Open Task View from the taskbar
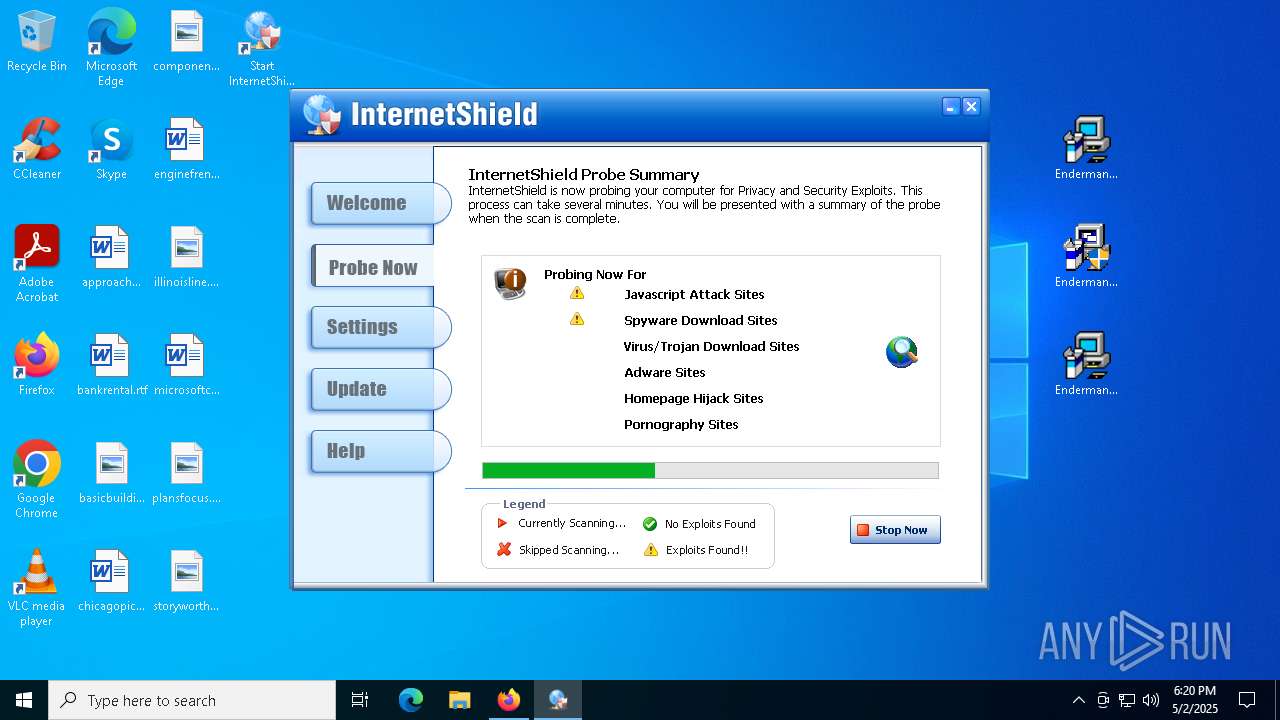1280x720 pixels. click(x=360, y=700)
